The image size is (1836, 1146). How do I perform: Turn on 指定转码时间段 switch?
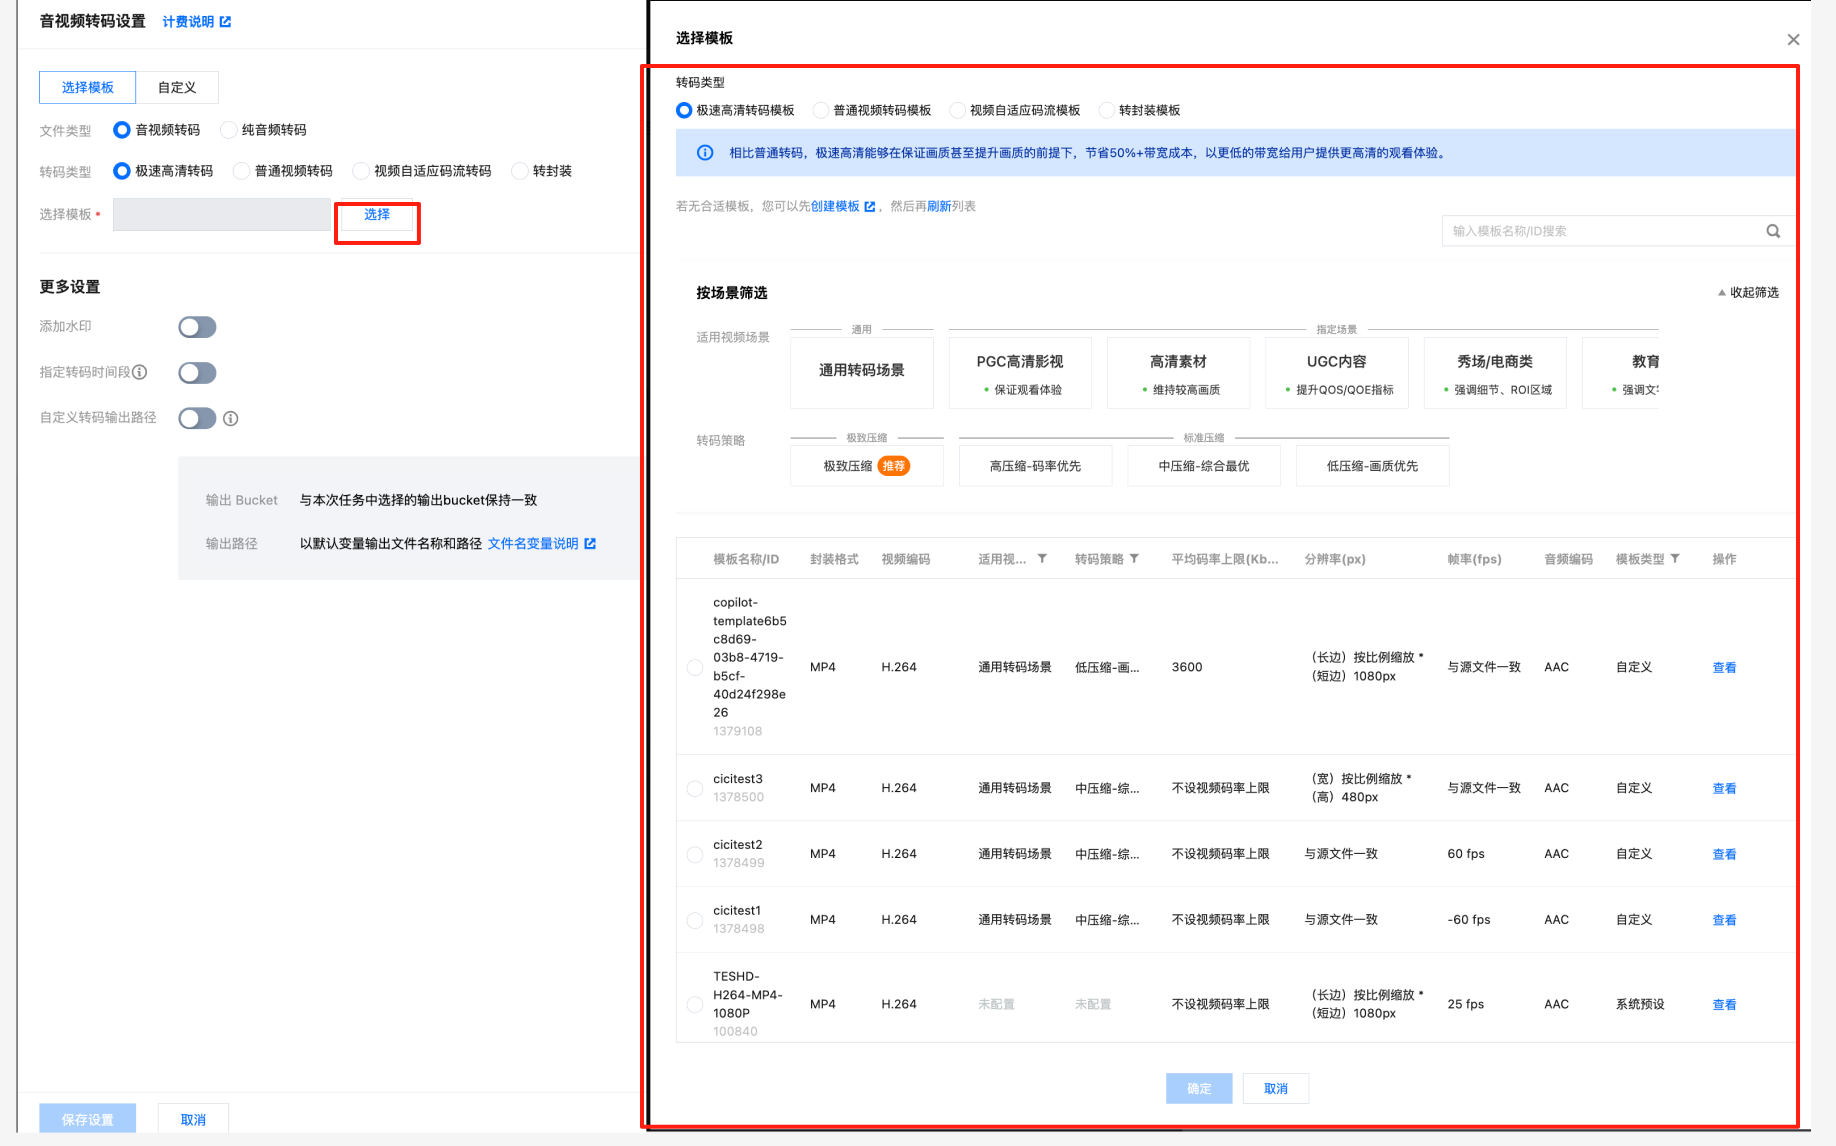[x=197, y=373]
